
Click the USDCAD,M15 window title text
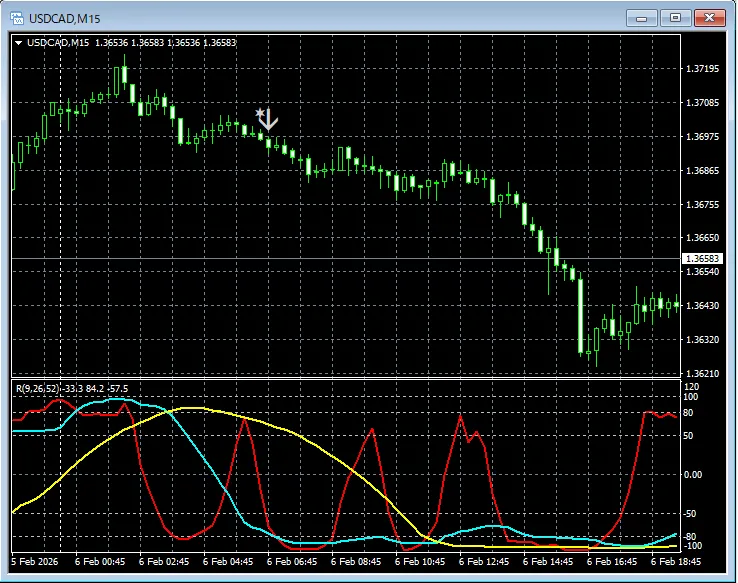(x=65, y=18)
